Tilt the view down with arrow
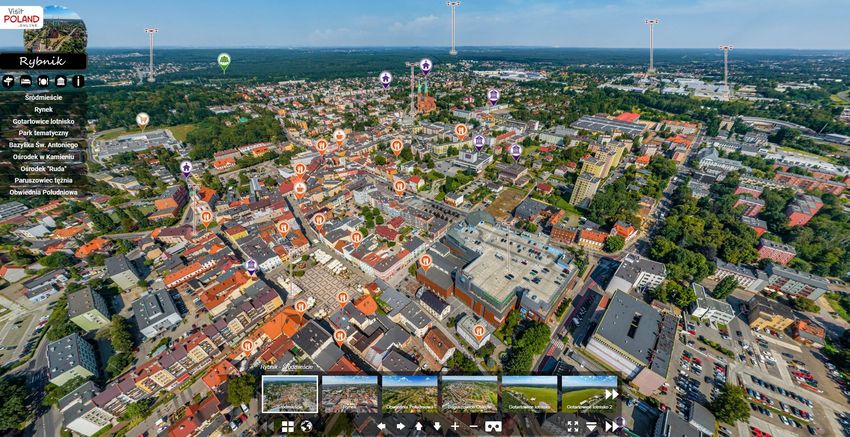Screen dimensions: 850x437 click(x=437, y=427)
